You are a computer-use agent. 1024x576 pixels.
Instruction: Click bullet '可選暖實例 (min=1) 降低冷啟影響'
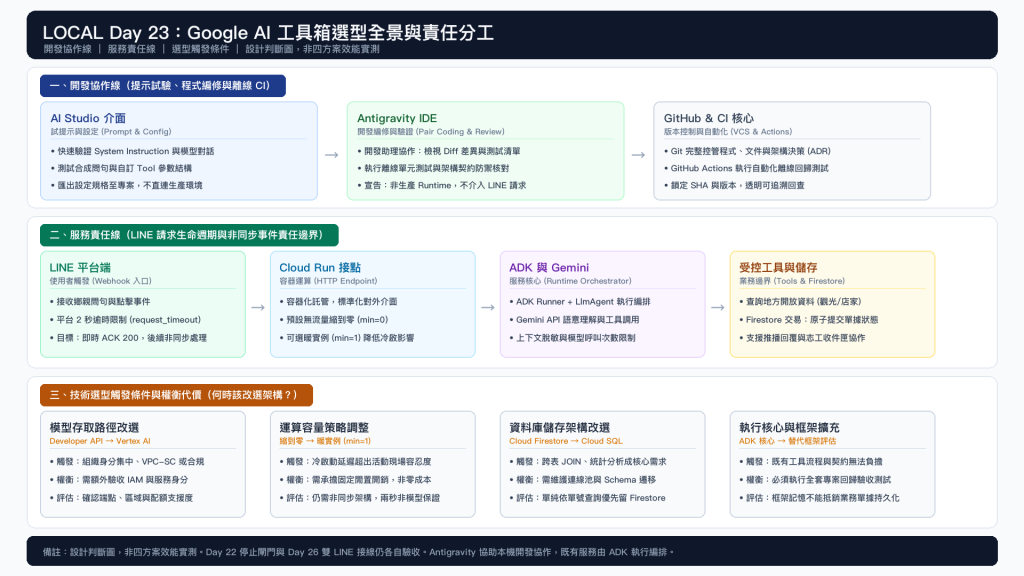[347, 338]
